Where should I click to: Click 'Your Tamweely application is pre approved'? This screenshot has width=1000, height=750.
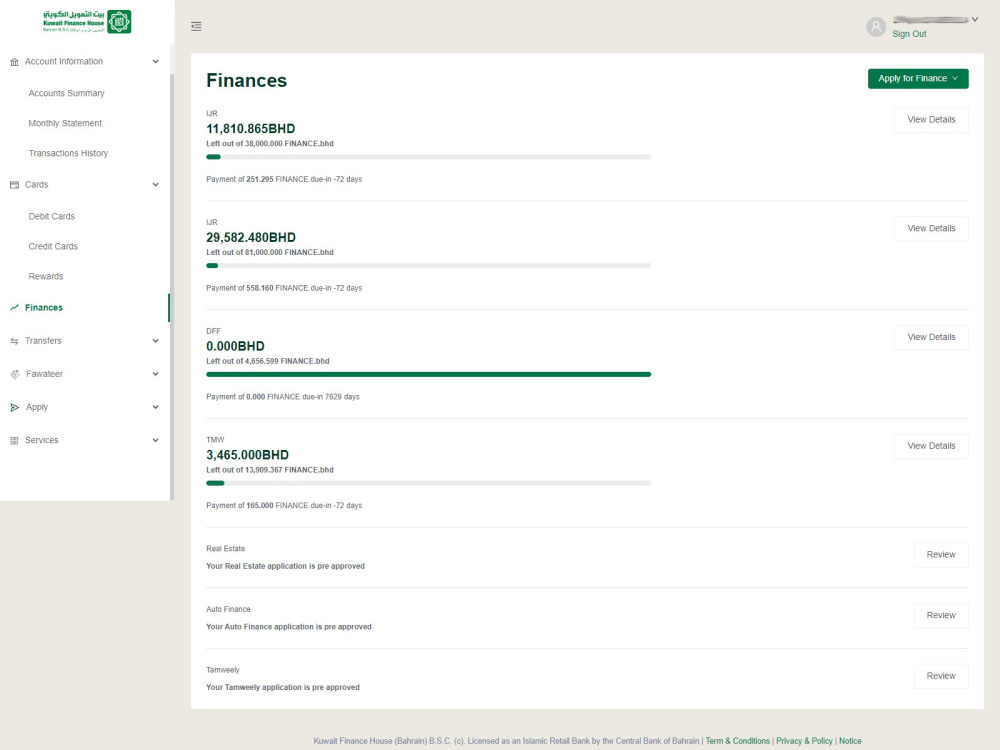(283, 688)
